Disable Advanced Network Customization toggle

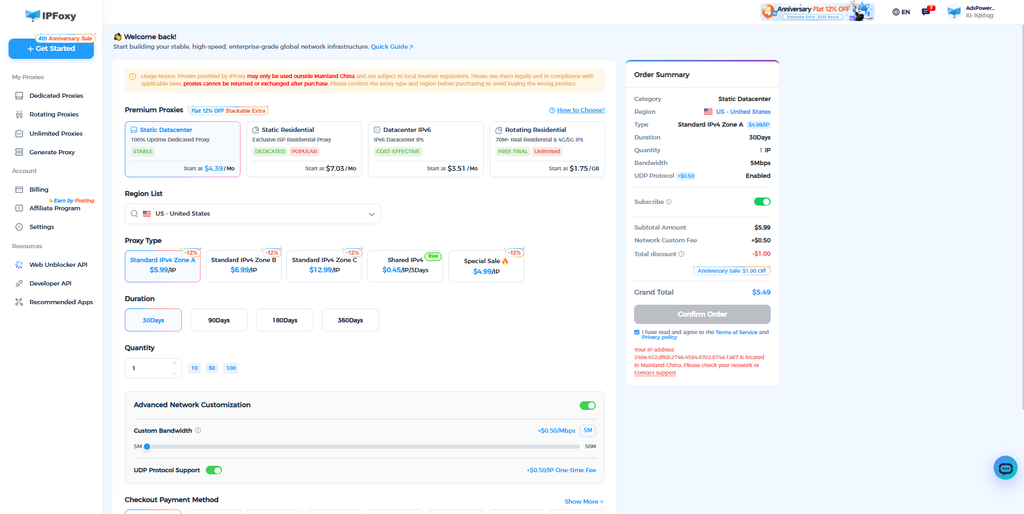pos(588,406)
